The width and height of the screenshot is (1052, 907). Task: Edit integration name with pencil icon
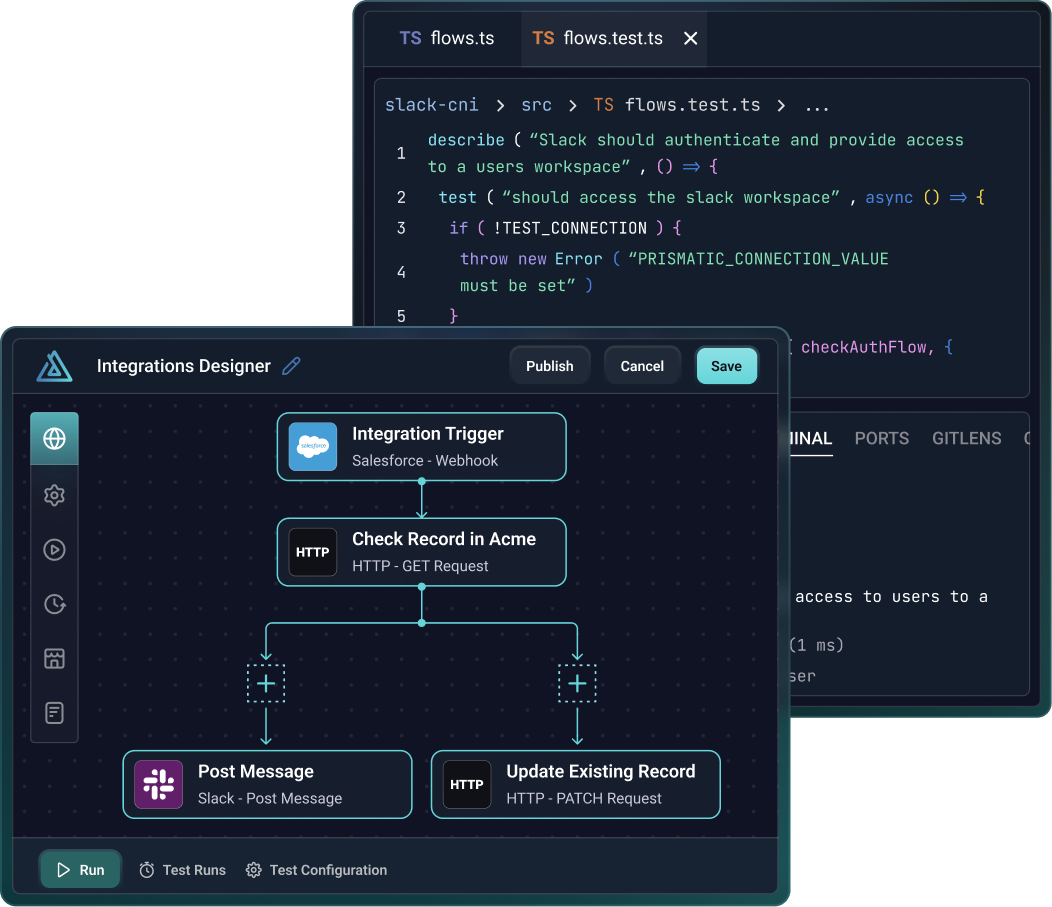point(291,366)
